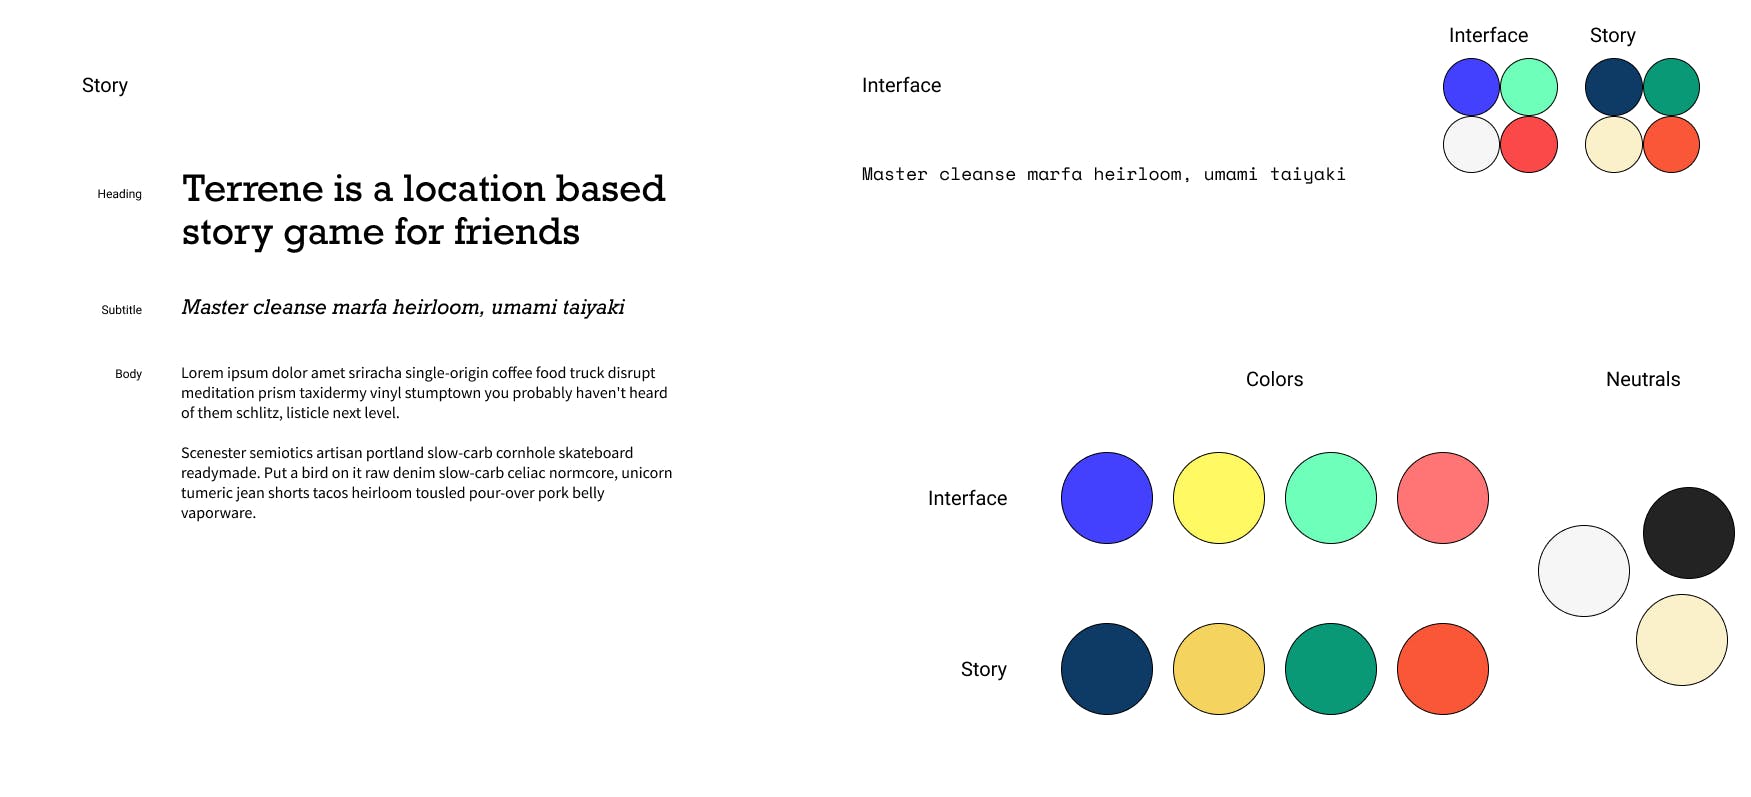Viewport: 1751px width, 797px height.
Task: Click the Neutrals section title
Action: coord(1643,379)
